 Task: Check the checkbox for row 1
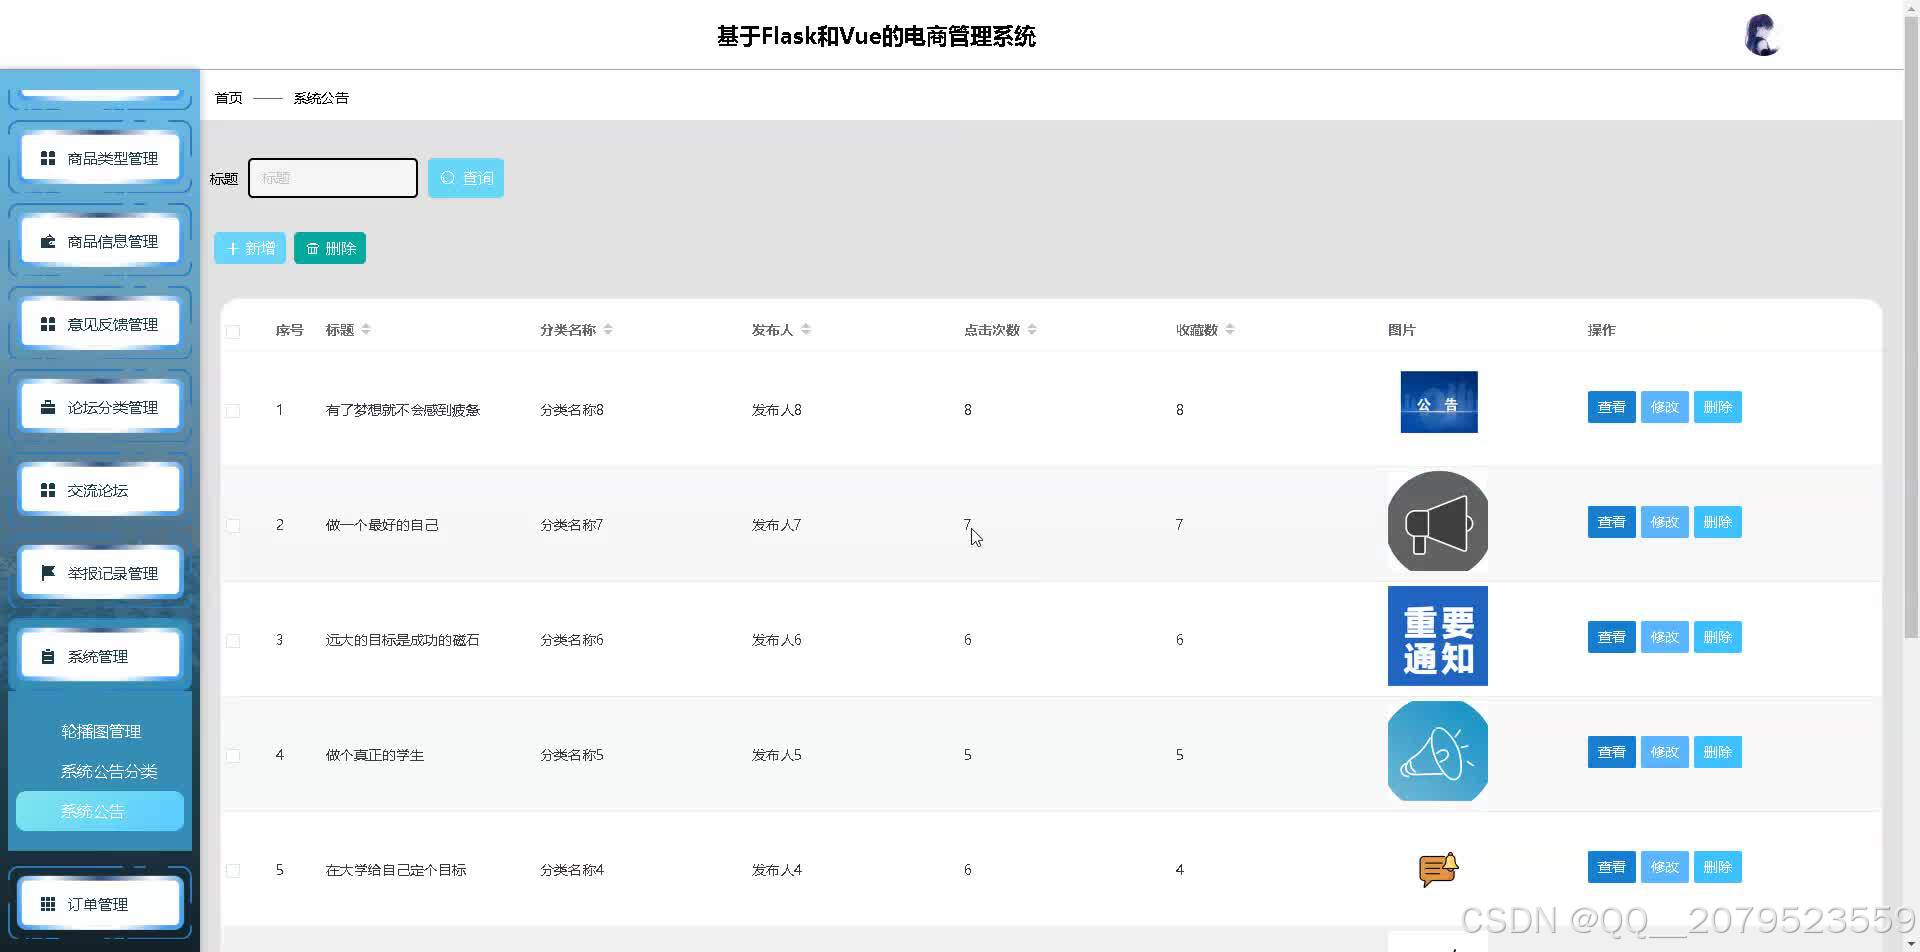pyautogui.click(x=233, y=410)
